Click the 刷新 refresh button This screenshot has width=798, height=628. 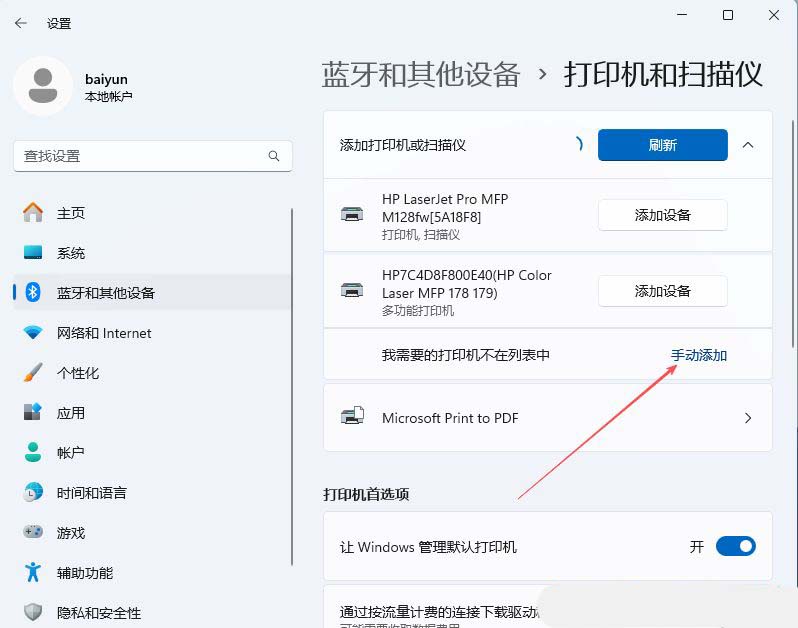point(663,145)
